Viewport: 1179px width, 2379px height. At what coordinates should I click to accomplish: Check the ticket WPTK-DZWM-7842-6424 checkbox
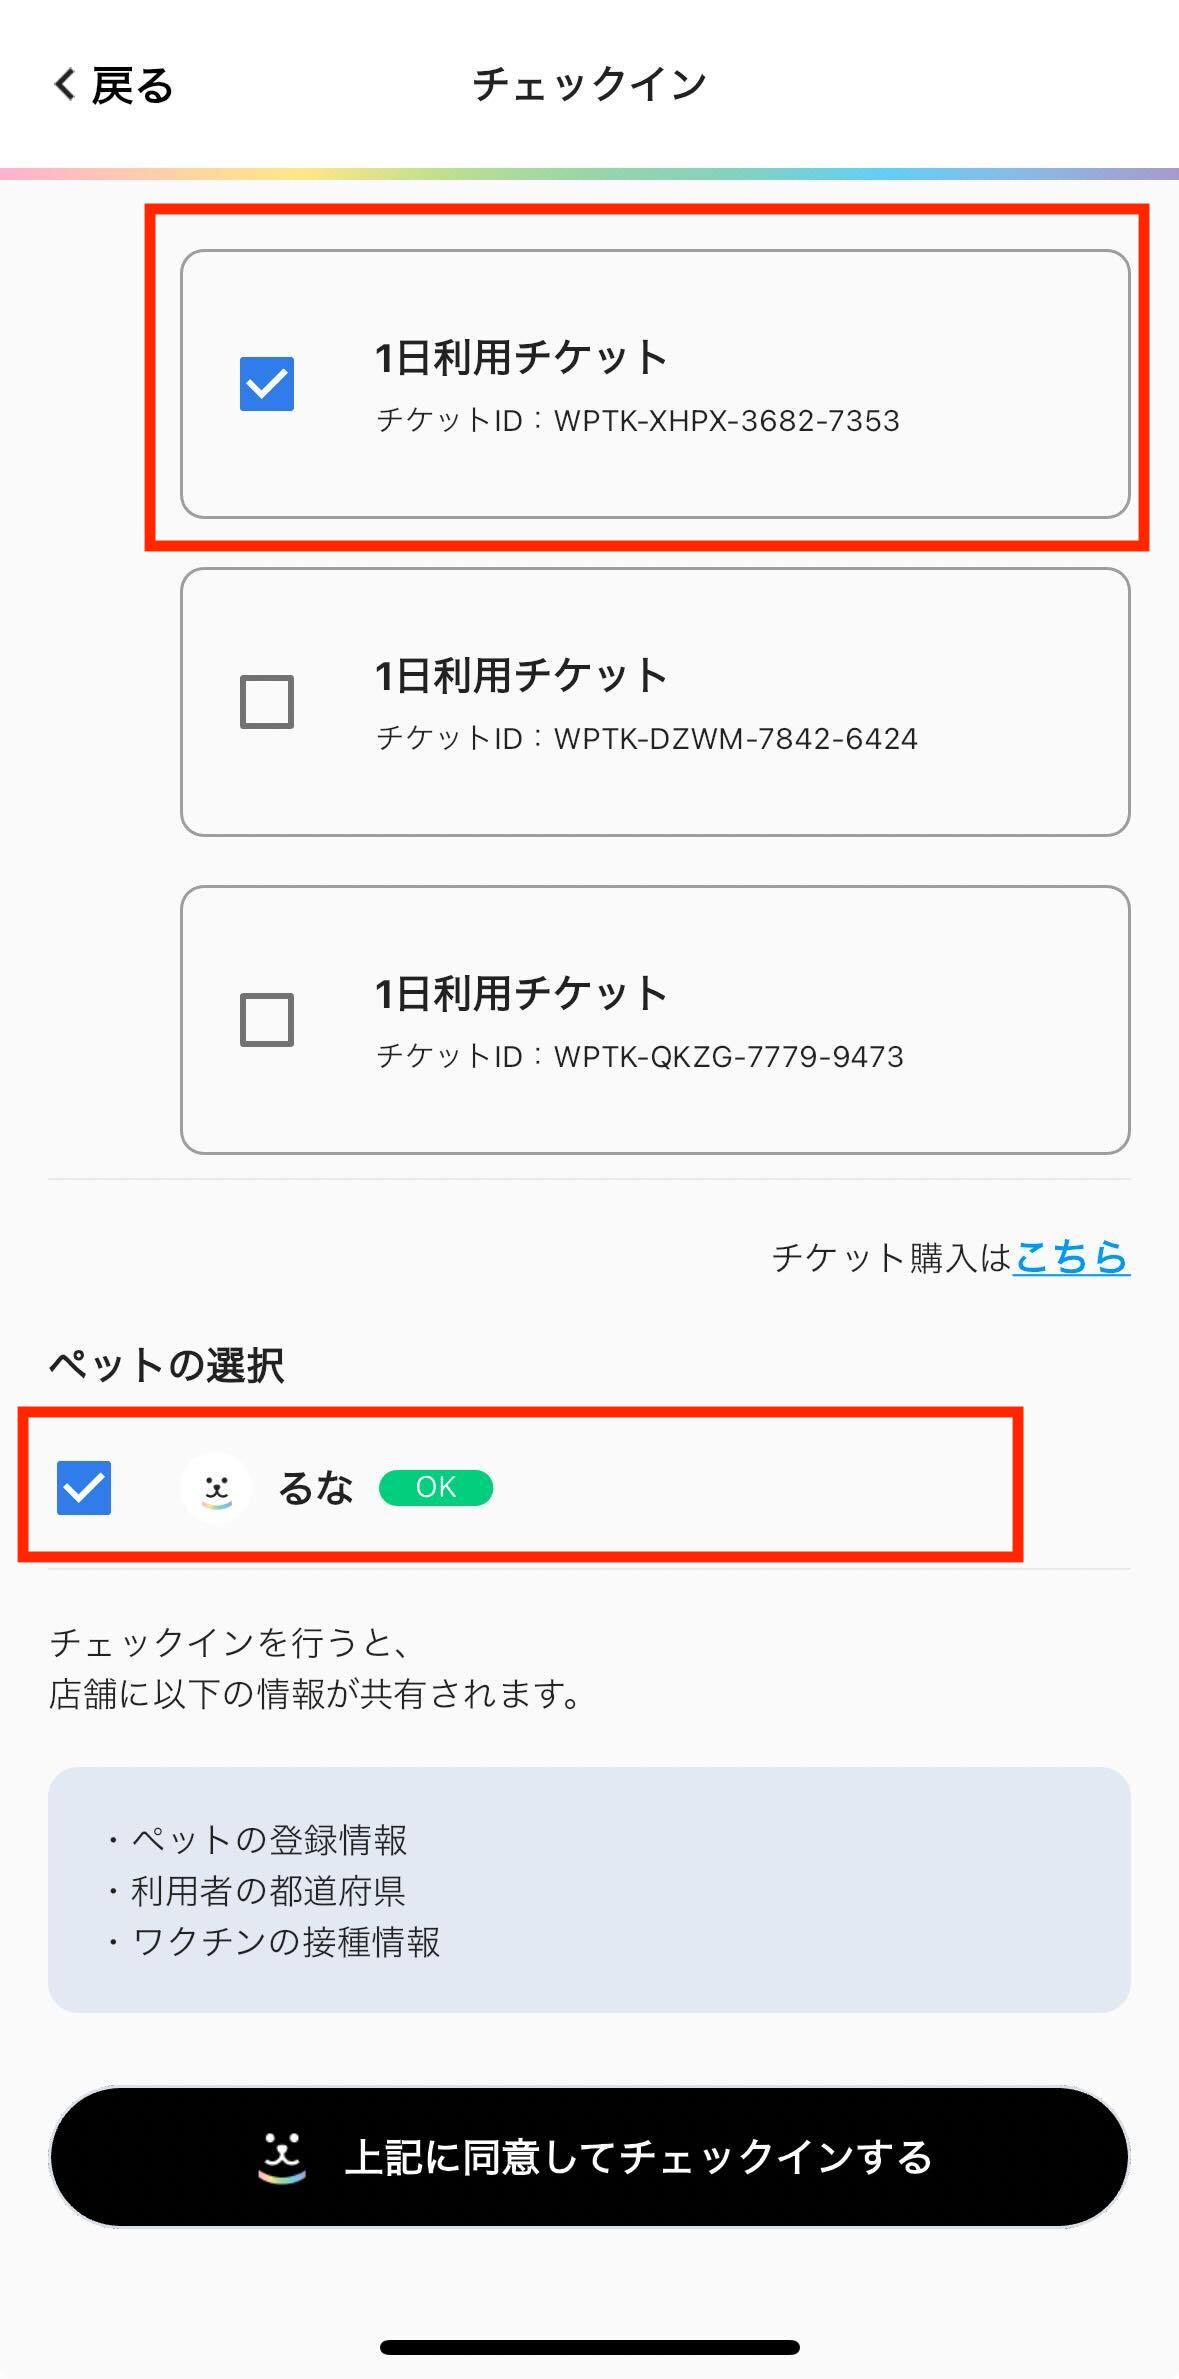click(x=267, y=702)
